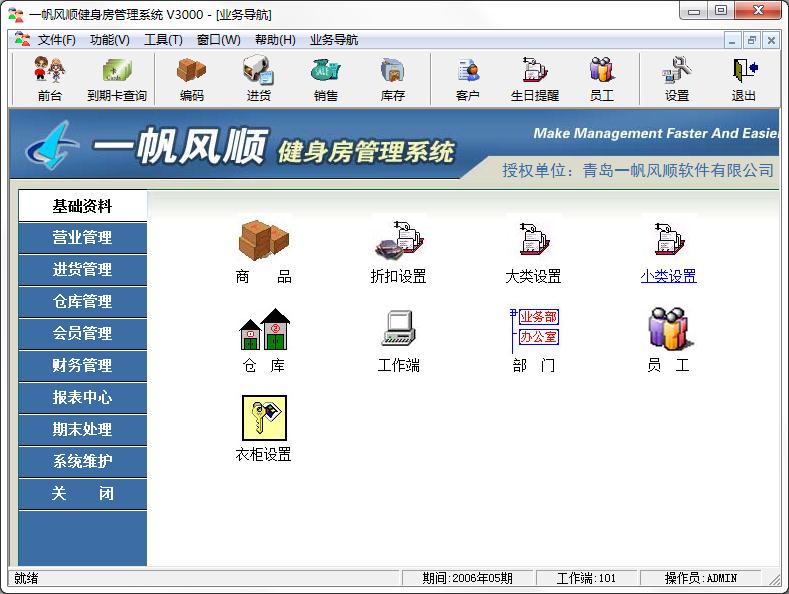Open the 小类设置 subcategory icon
Screen dimensions: 789x594
(668, 238)
